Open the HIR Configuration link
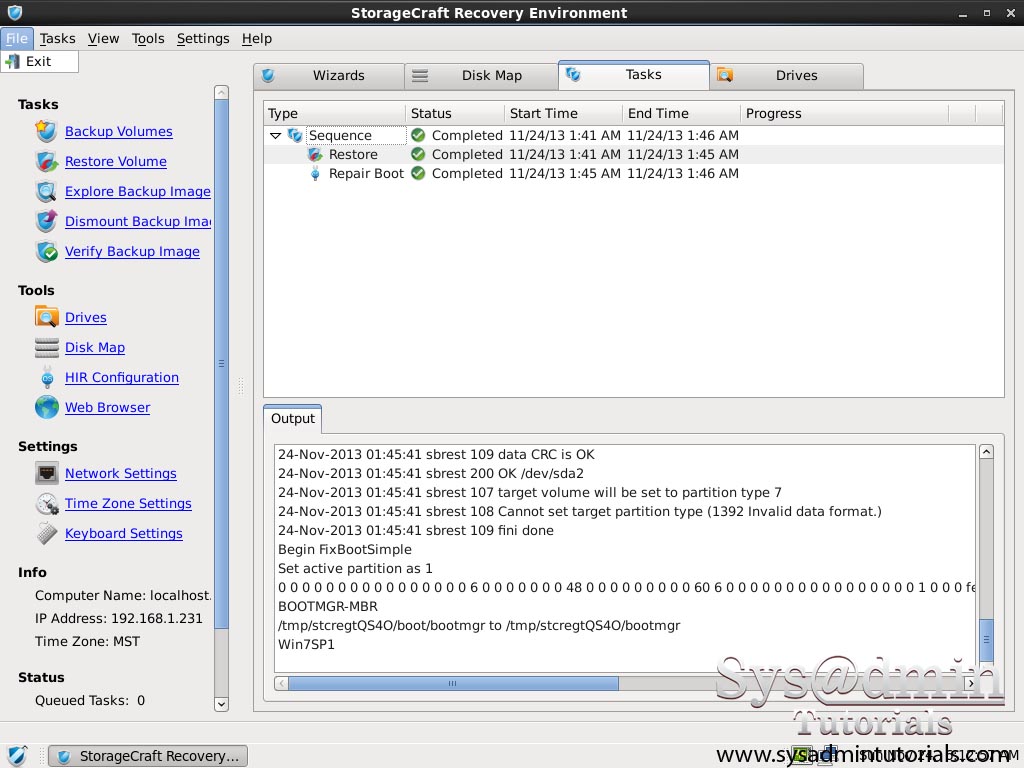1024x768 pixels. (121, 377)
